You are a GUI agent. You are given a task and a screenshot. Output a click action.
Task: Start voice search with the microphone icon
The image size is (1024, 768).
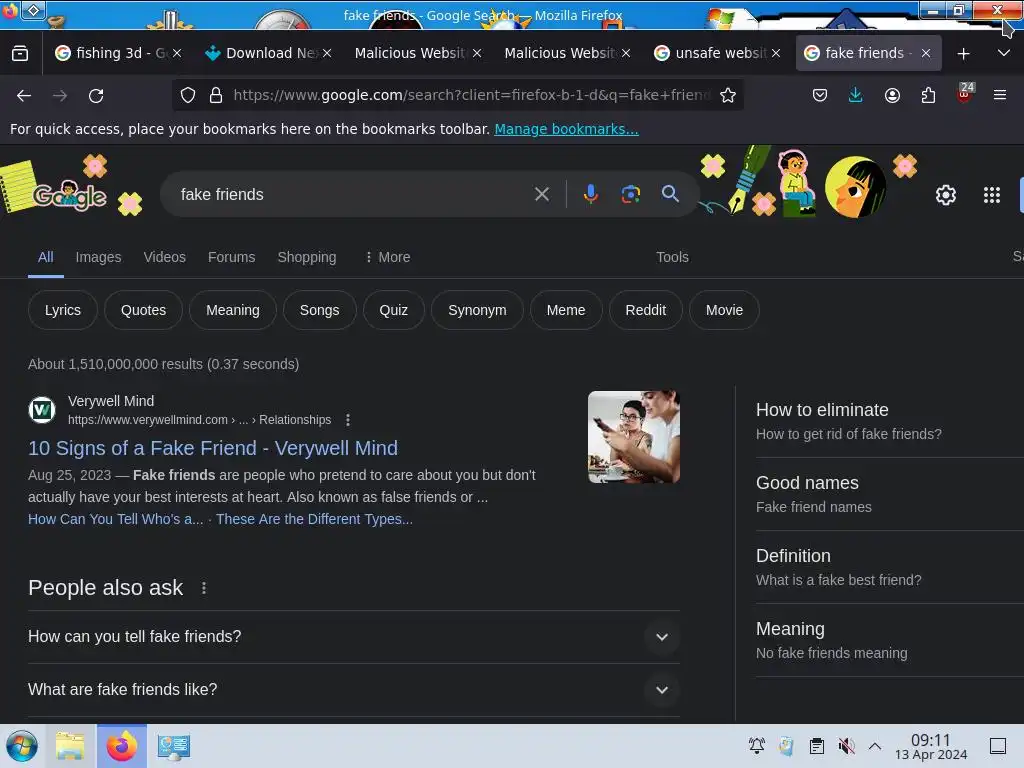(590, 194)
